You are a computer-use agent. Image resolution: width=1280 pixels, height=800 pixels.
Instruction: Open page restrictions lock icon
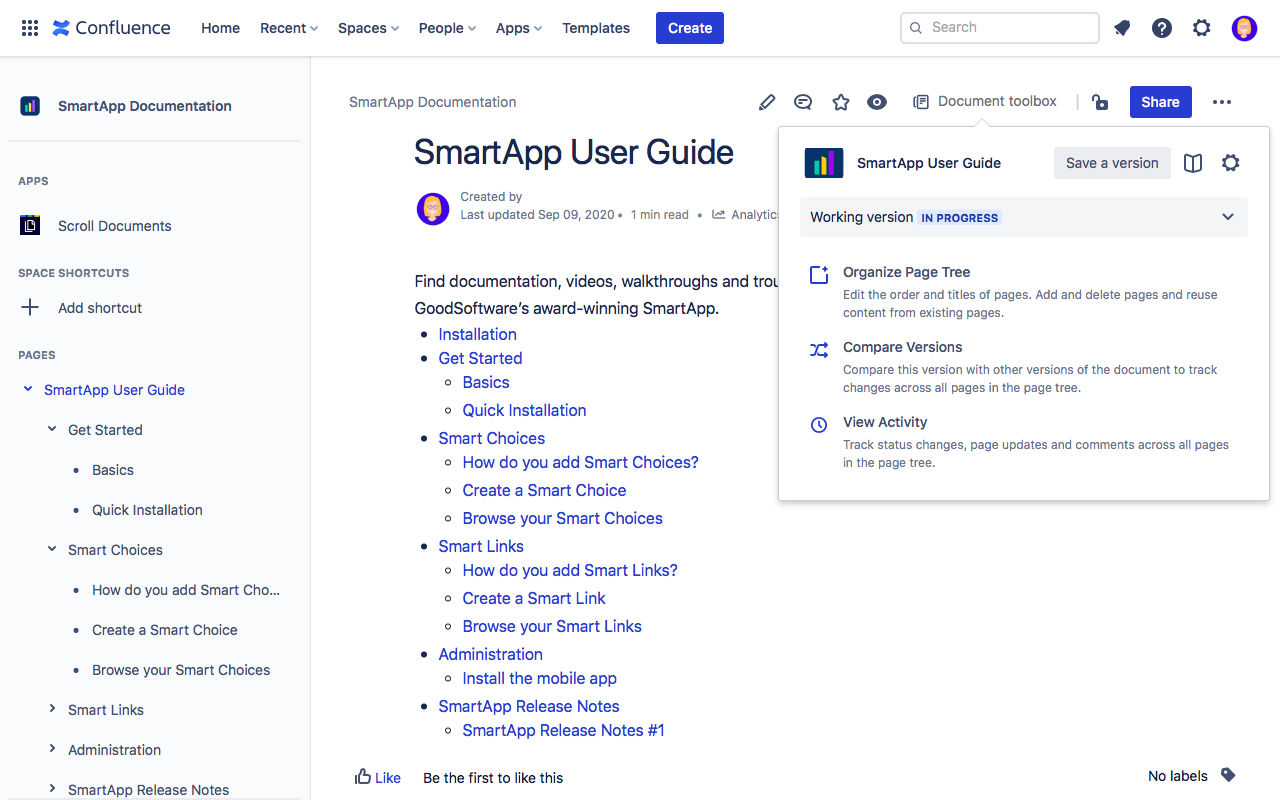pyautogui.click(x=1100, y=102)
